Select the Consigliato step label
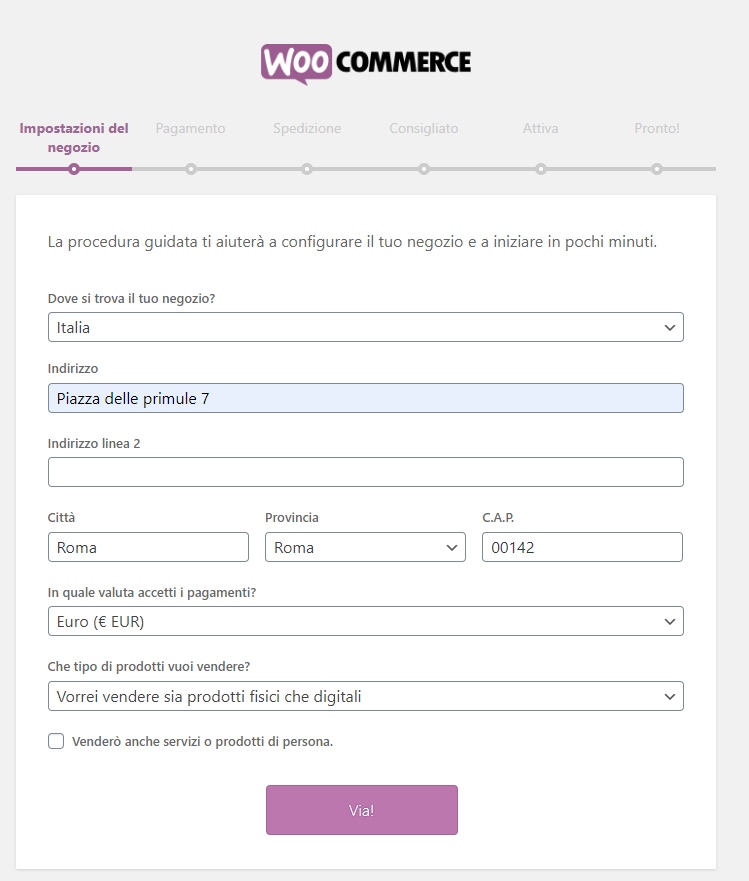The height and width of the screenshot is (881, 749). [x=423, y=128]
